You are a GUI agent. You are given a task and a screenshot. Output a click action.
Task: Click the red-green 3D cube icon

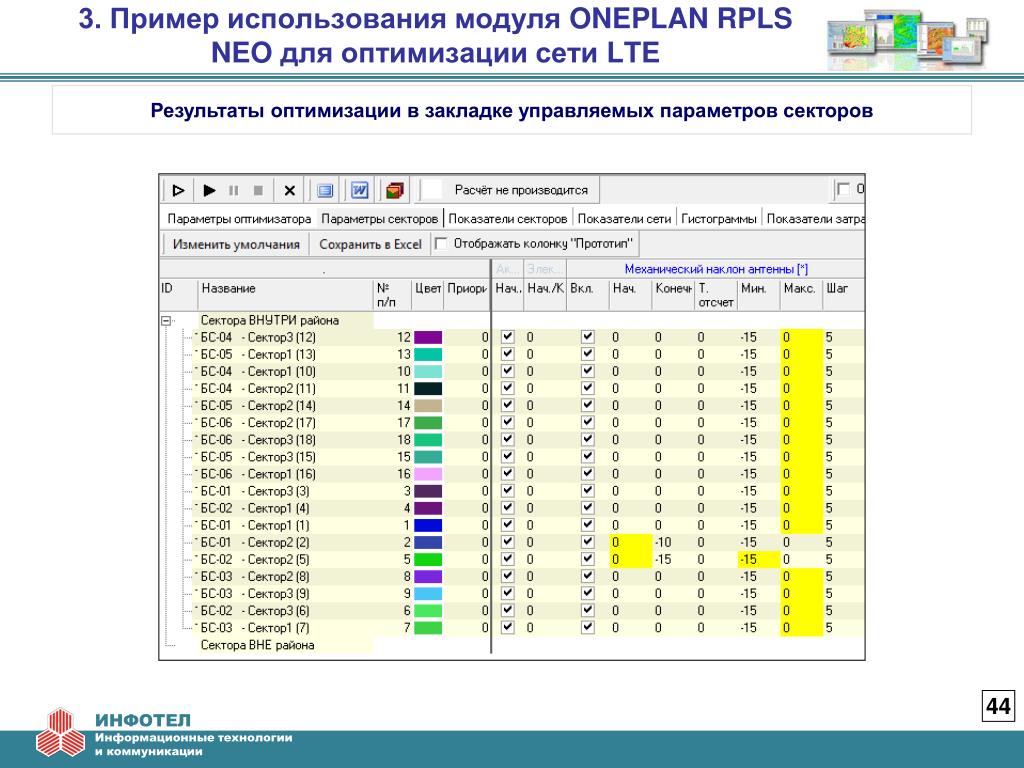pyautogui.click(x=394, y=191)
